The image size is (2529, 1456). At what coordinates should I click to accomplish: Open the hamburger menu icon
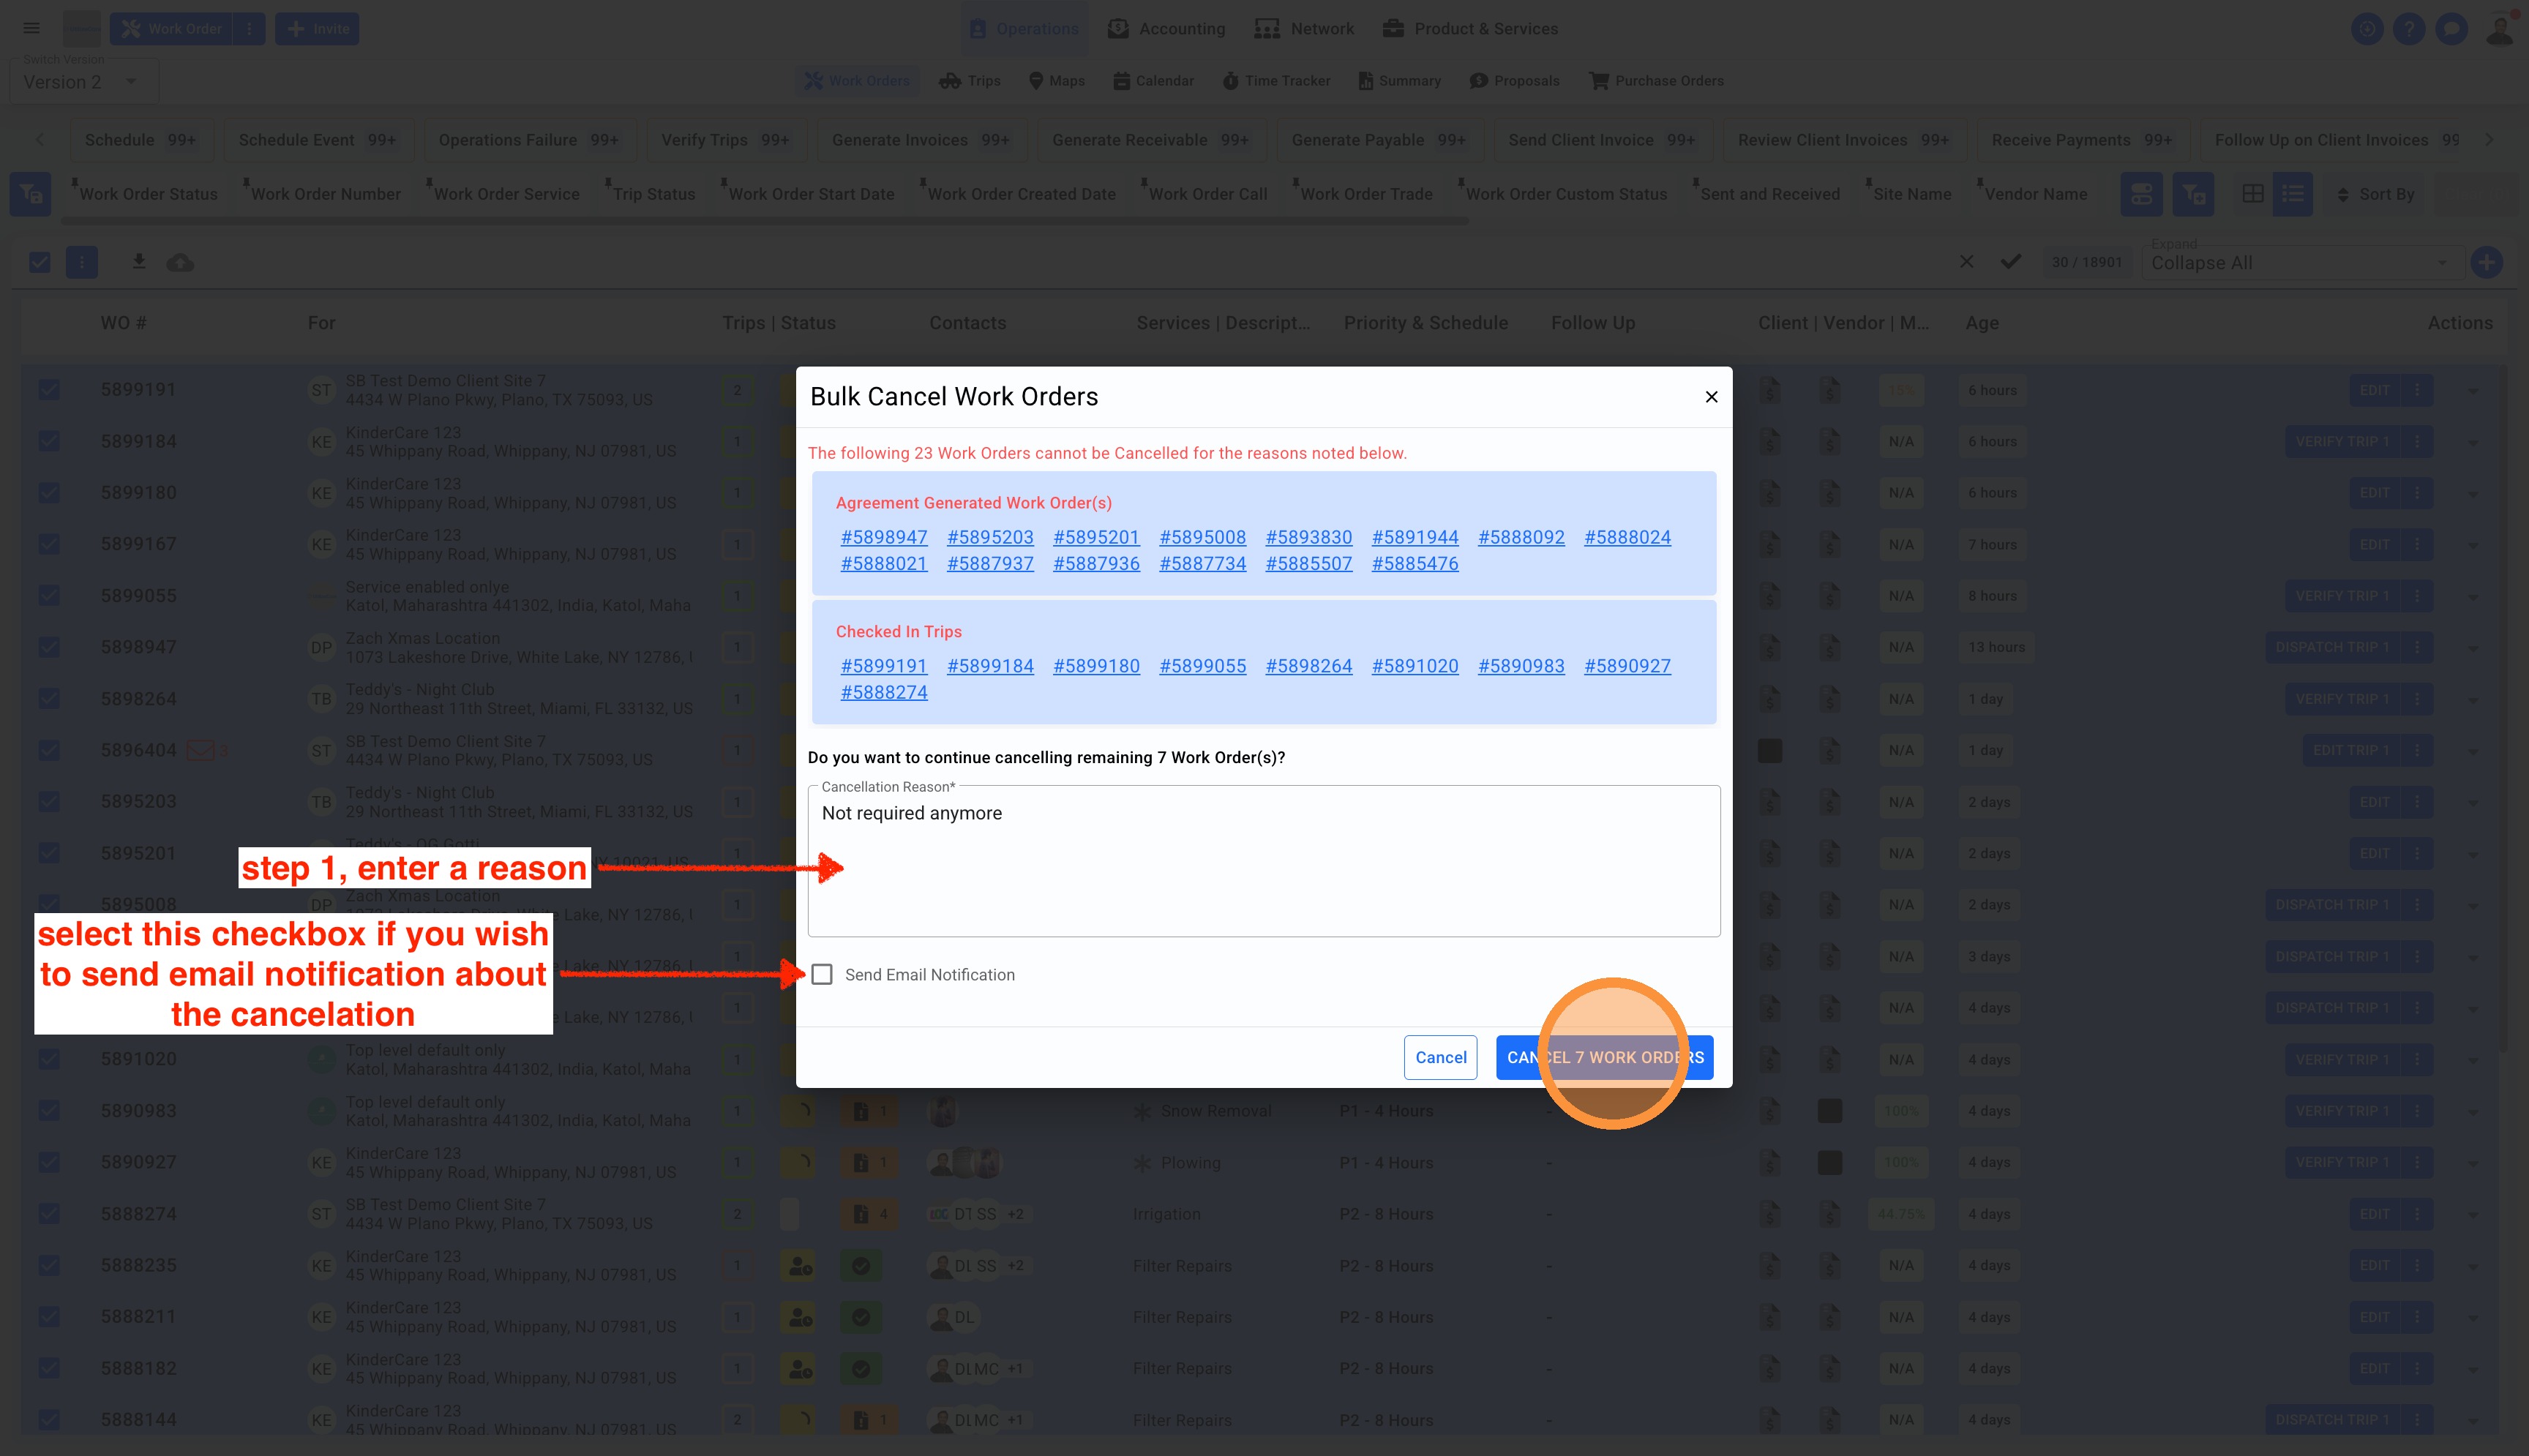[32, 28]
